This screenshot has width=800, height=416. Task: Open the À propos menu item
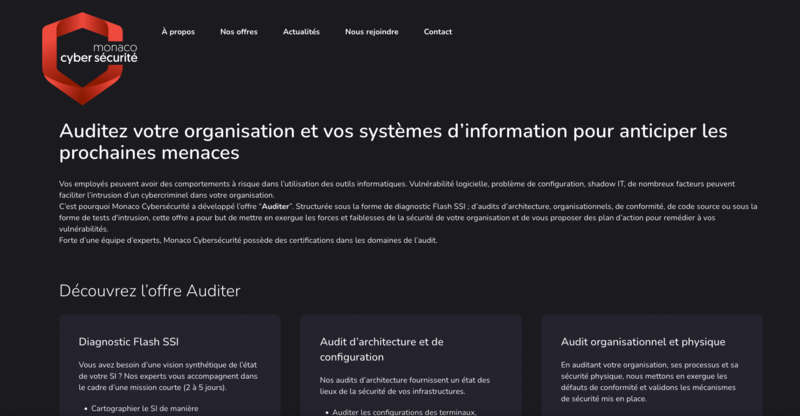(178, 32)
